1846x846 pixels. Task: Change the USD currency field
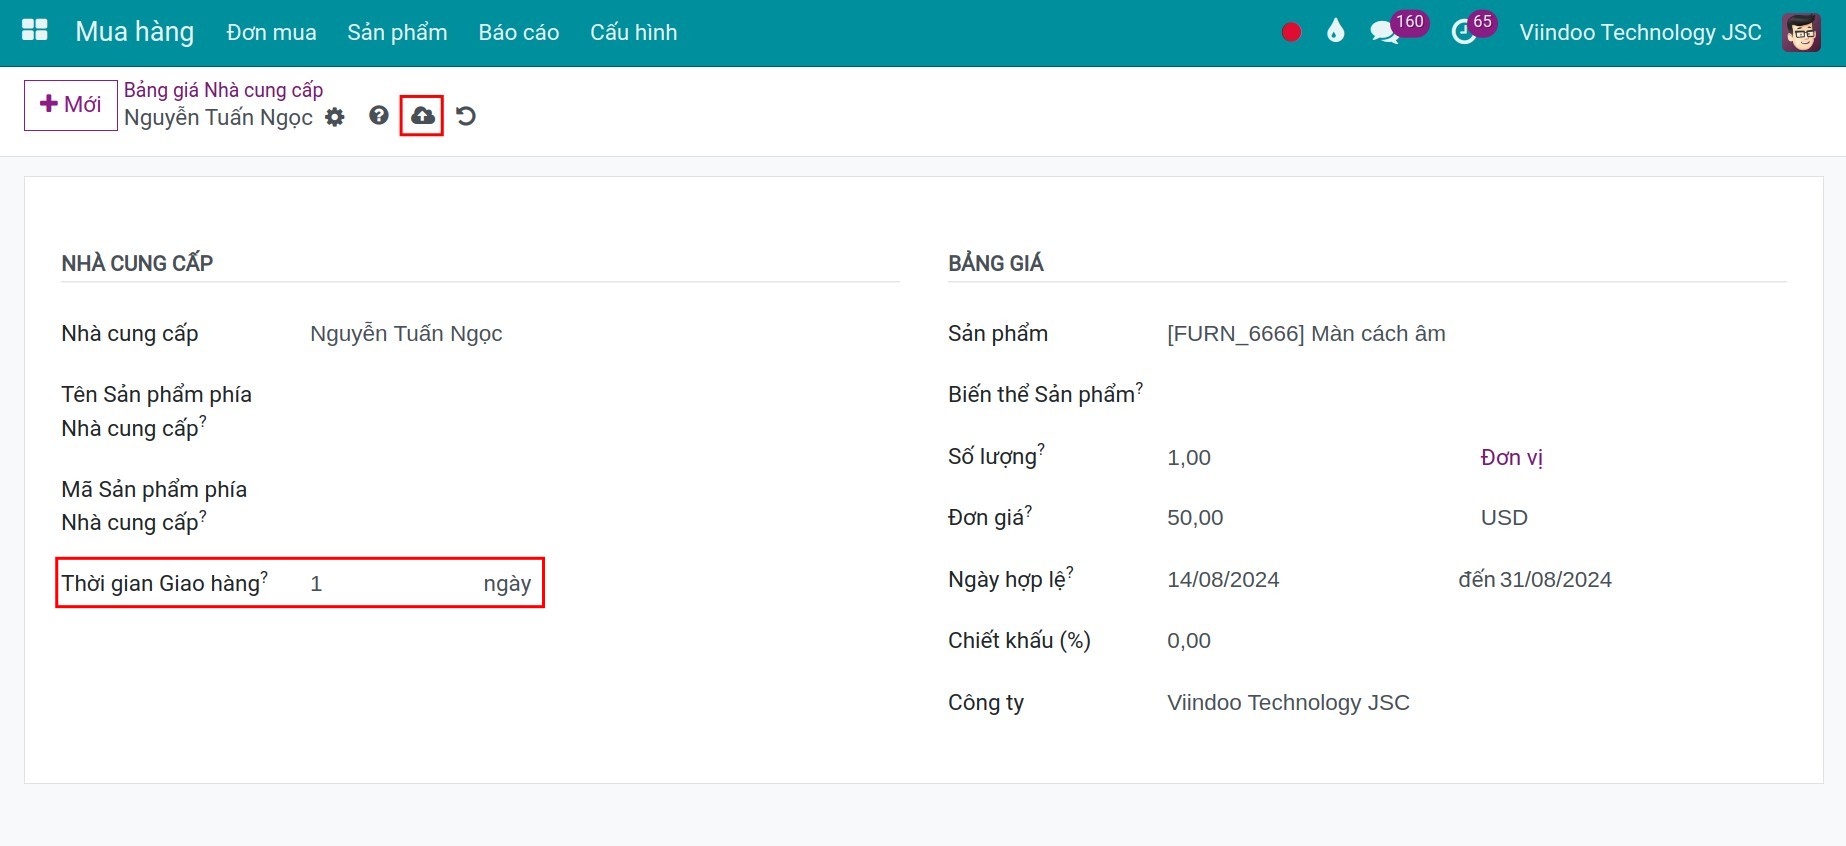click(x=1504, y=518)
